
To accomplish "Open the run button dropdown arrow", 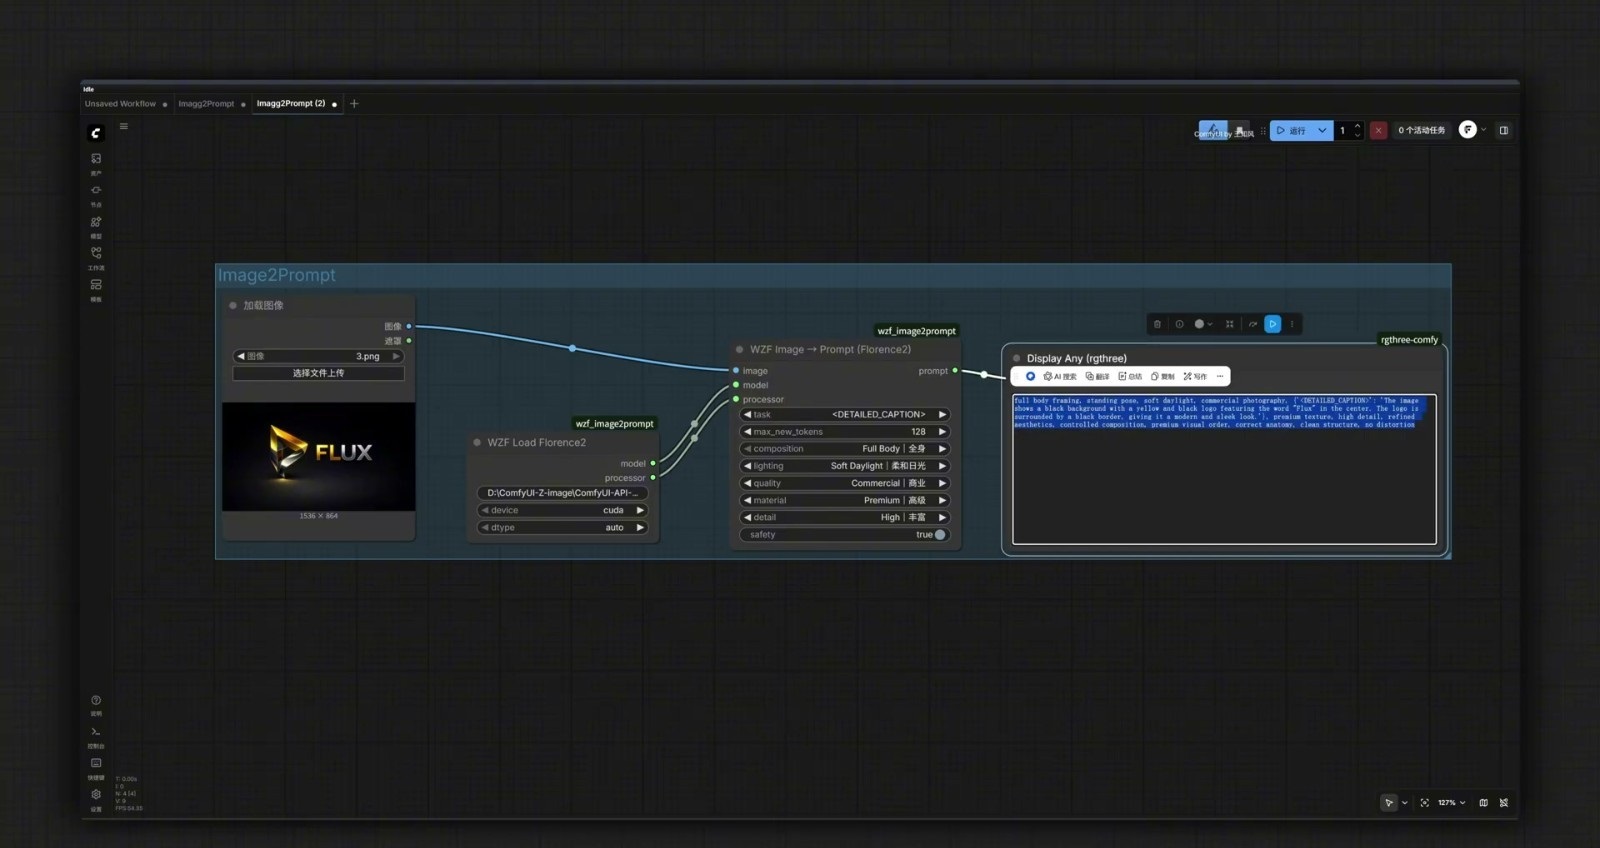I will [1322, 131].
